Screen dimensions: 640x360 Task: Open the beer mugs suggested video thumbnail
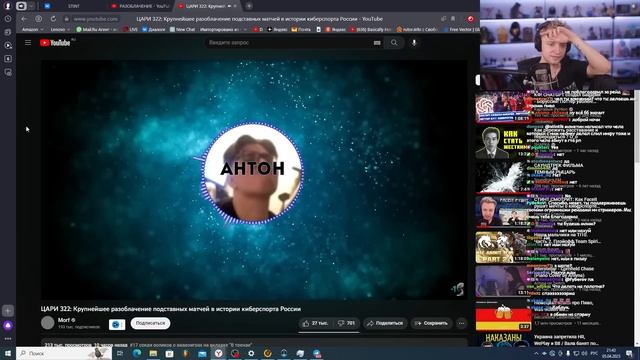pyautogui.click(x=504, y=316)
